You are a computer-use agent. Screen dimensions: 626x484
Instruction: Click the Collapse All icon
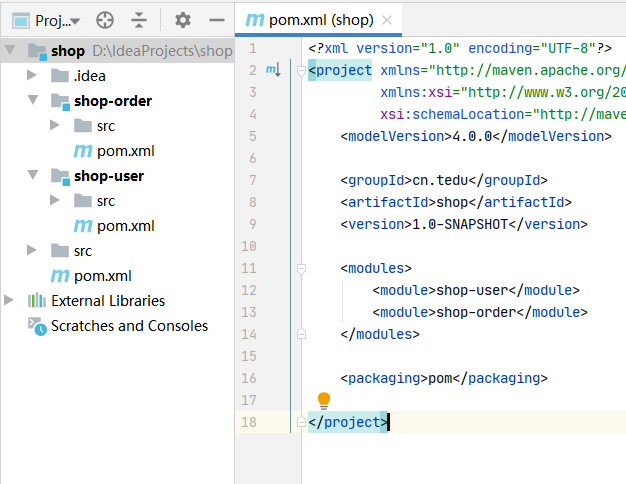(x=139, y=20)
